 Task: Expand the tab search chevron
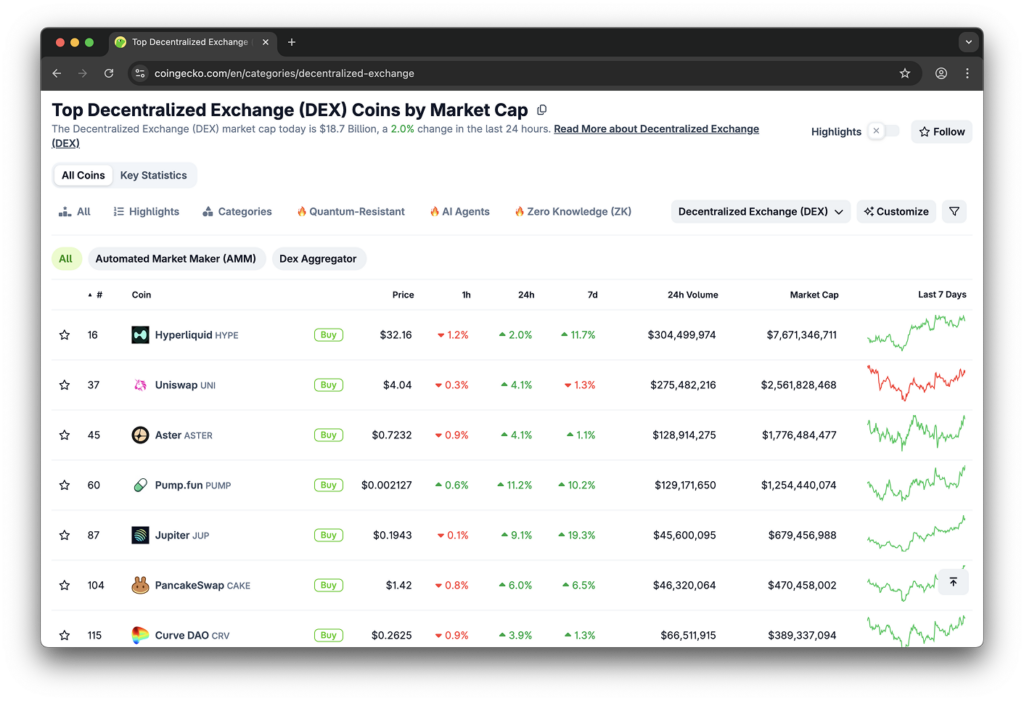coord(968,42)
